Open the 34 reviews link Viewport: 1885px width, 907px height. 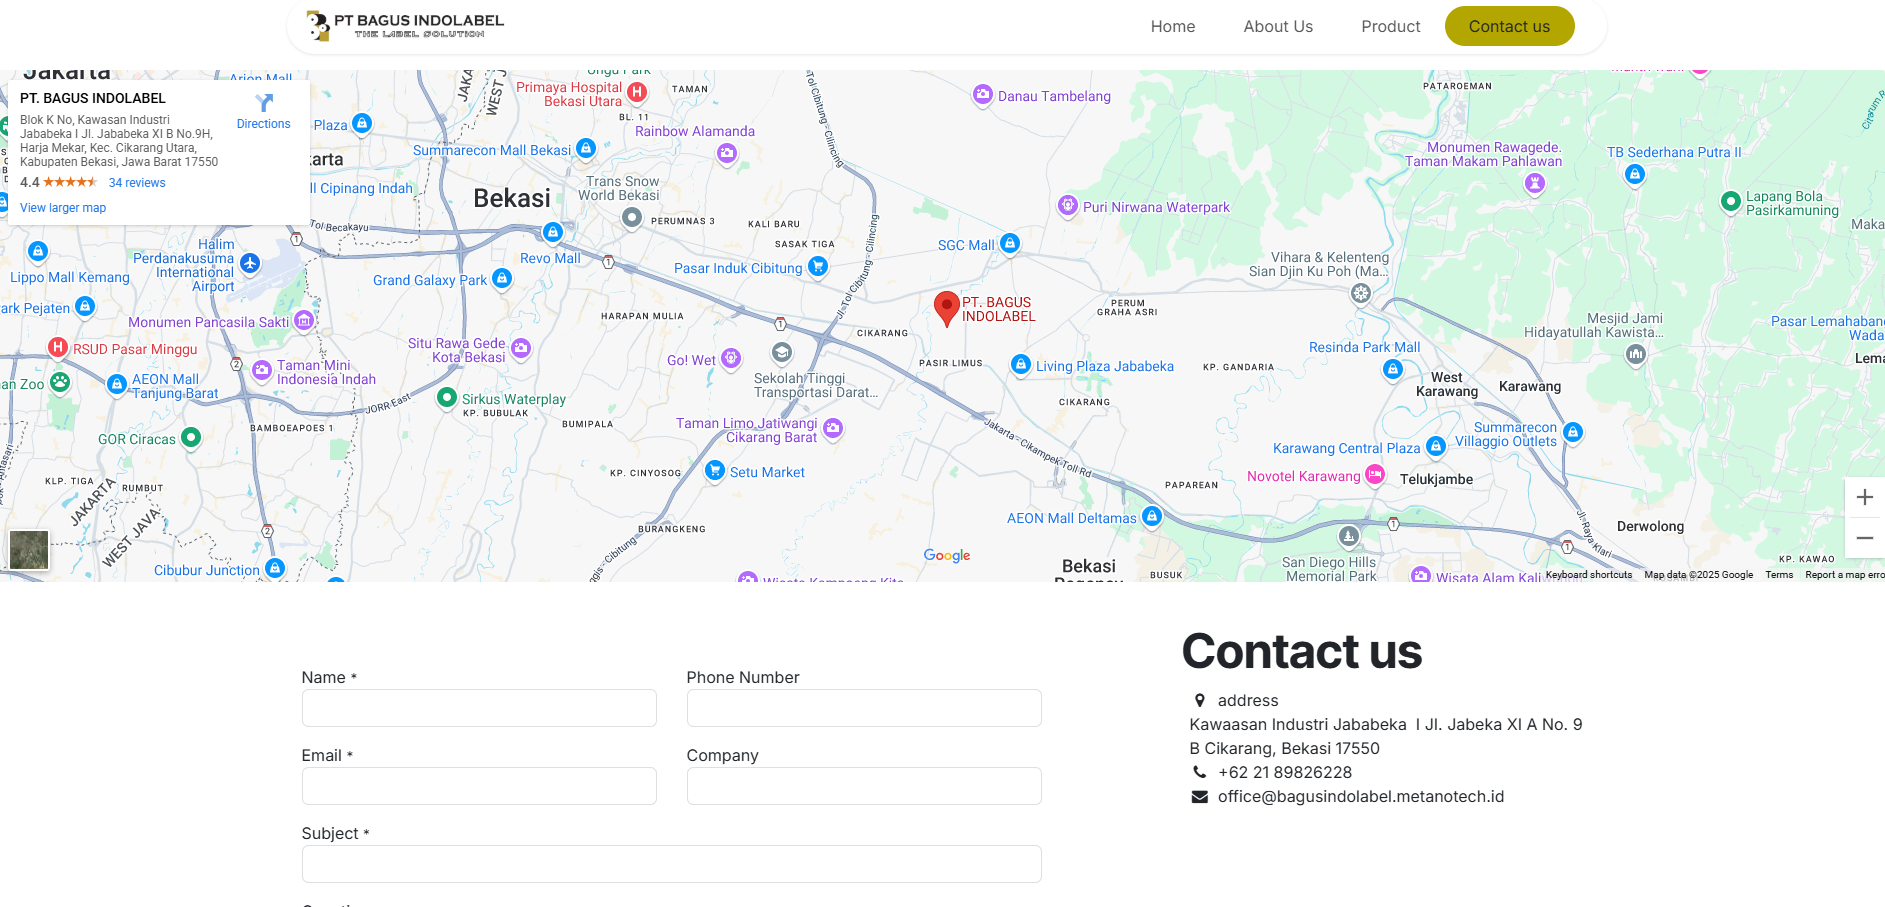(137, 183)
